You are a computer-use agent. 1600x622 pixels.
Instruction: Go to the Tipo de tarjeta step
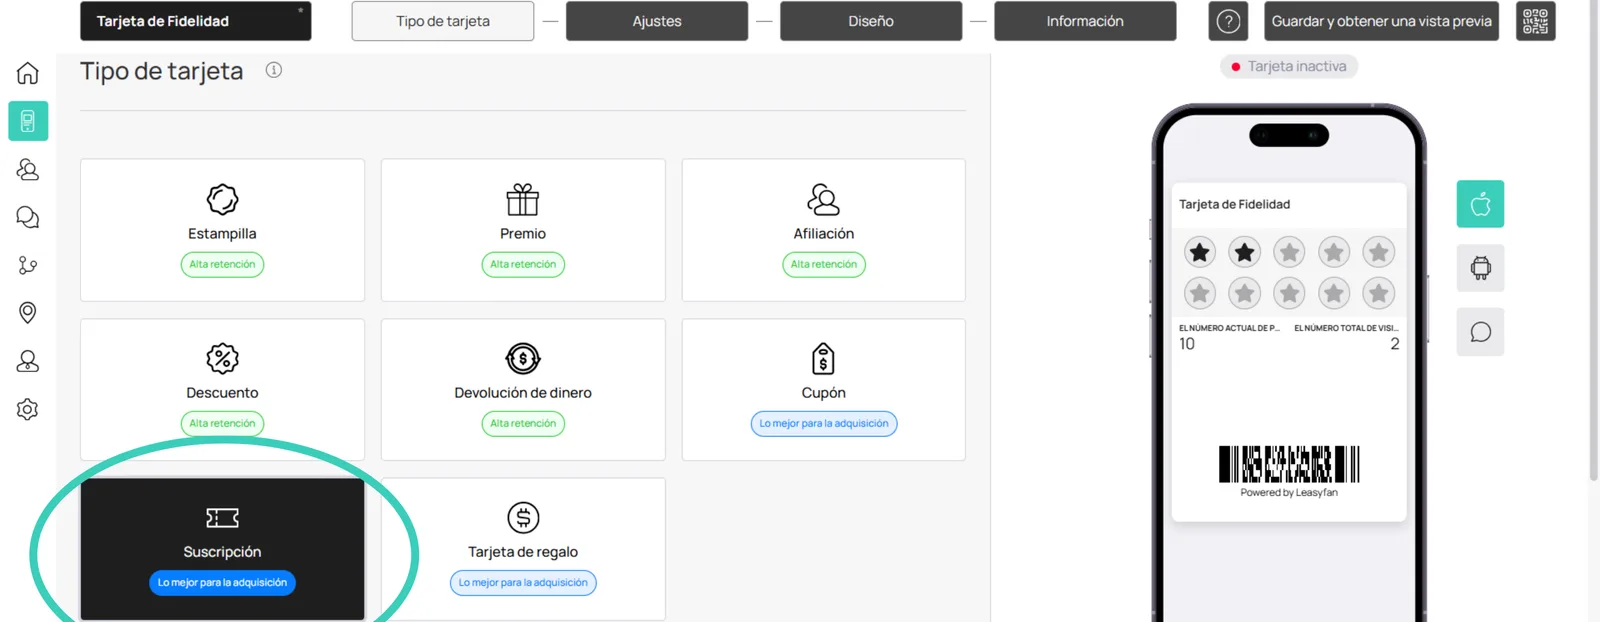click(443, 21)
